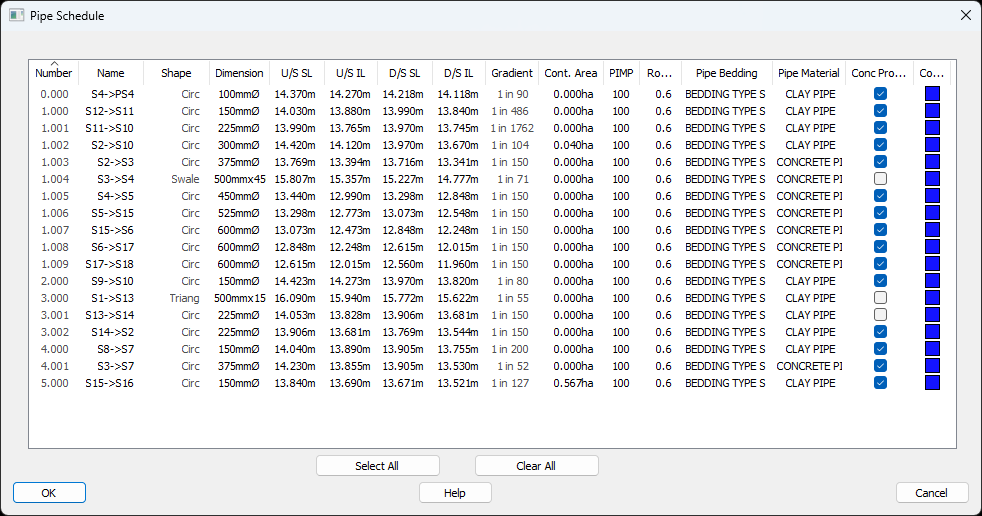Image resolution: width=982 pixels, height=516 pixels.
Task: Click blue color swatch for S12->S11
Action: point(932,111)
